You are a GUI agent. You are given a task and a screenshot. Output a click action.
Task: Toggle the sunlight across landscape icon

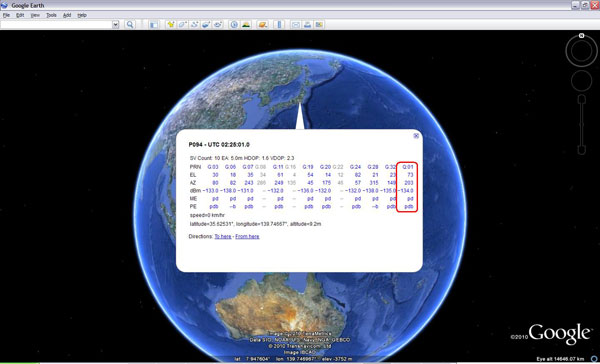tap(246, 24)
